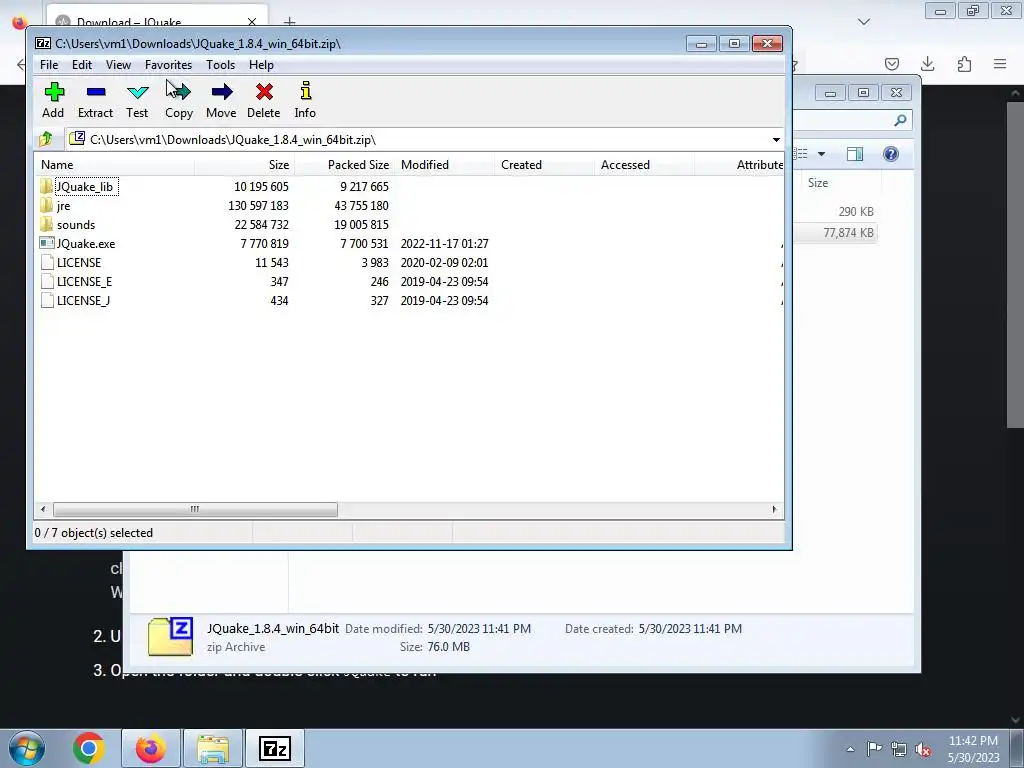Show hidden system tray icons

tap(850, 749)
